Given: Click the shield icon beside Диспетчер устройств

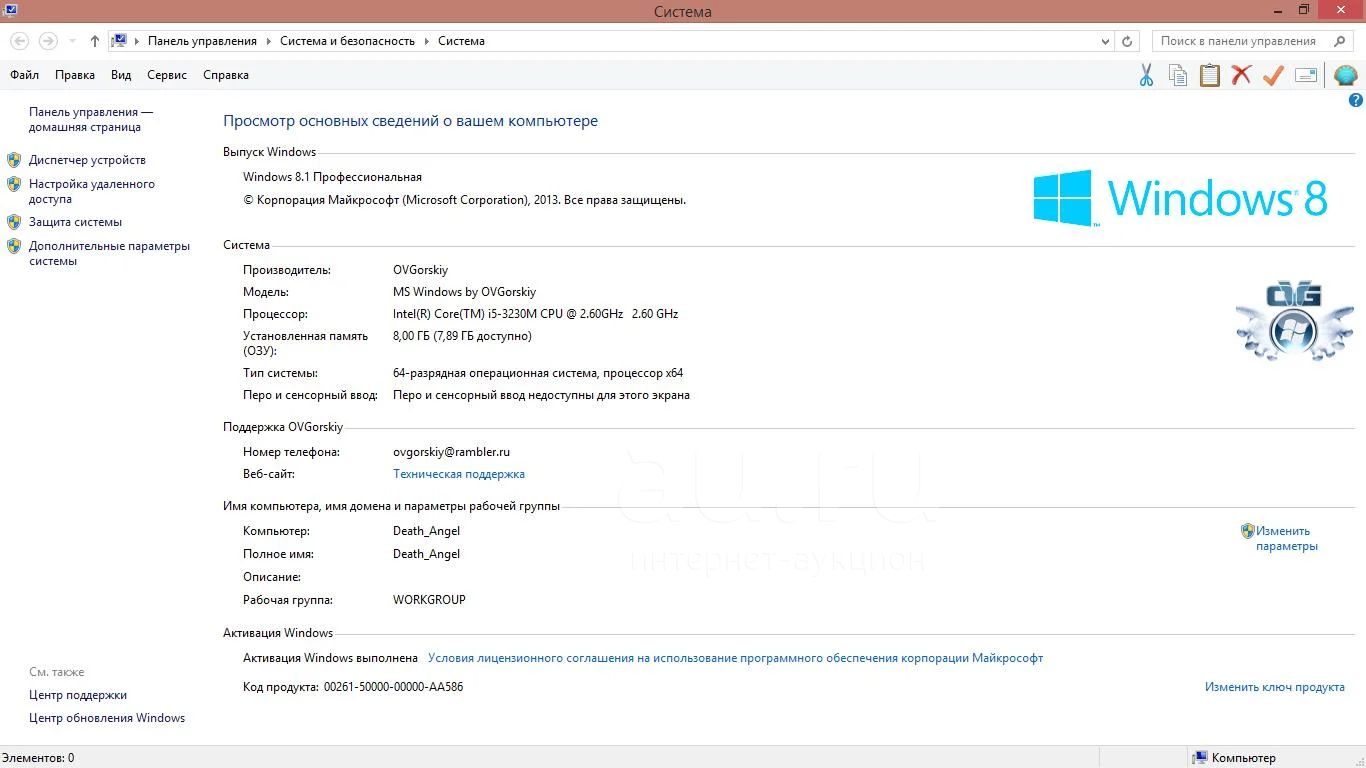Looking at the screenshot, I should pyautogui.click(x=14, y=160).
